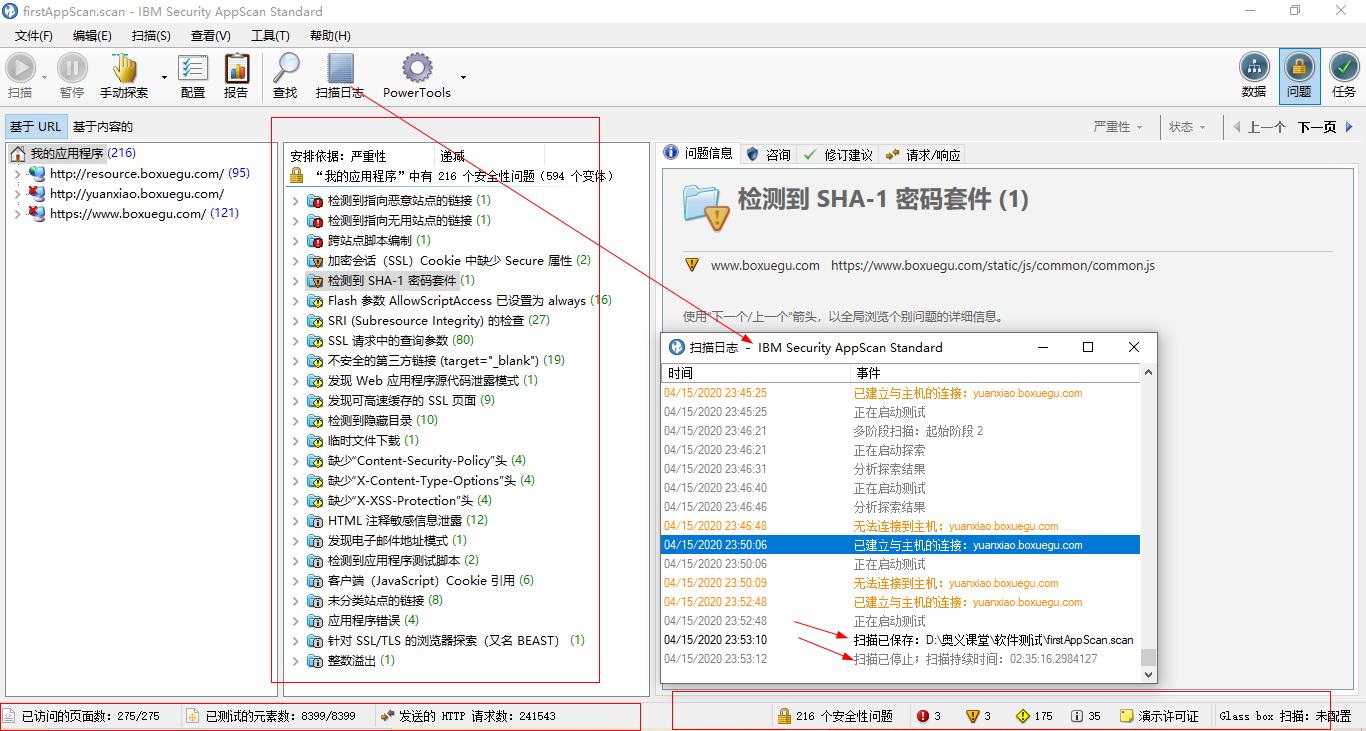Click the folder icon of 跨站点脚本编制
1366x731 pixels.
[315, 241]
